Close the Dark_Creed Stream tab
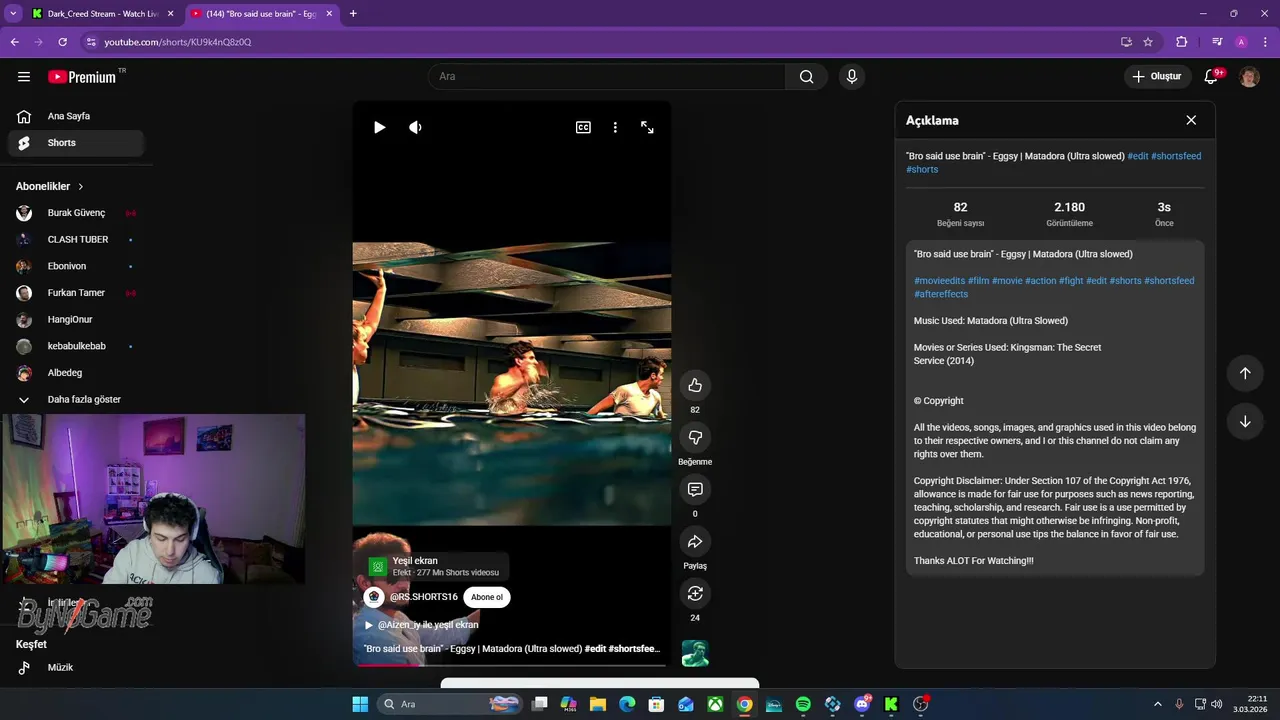Viewport: 1280px width, 720px height. pyautogui.click(x=170, y=14)
